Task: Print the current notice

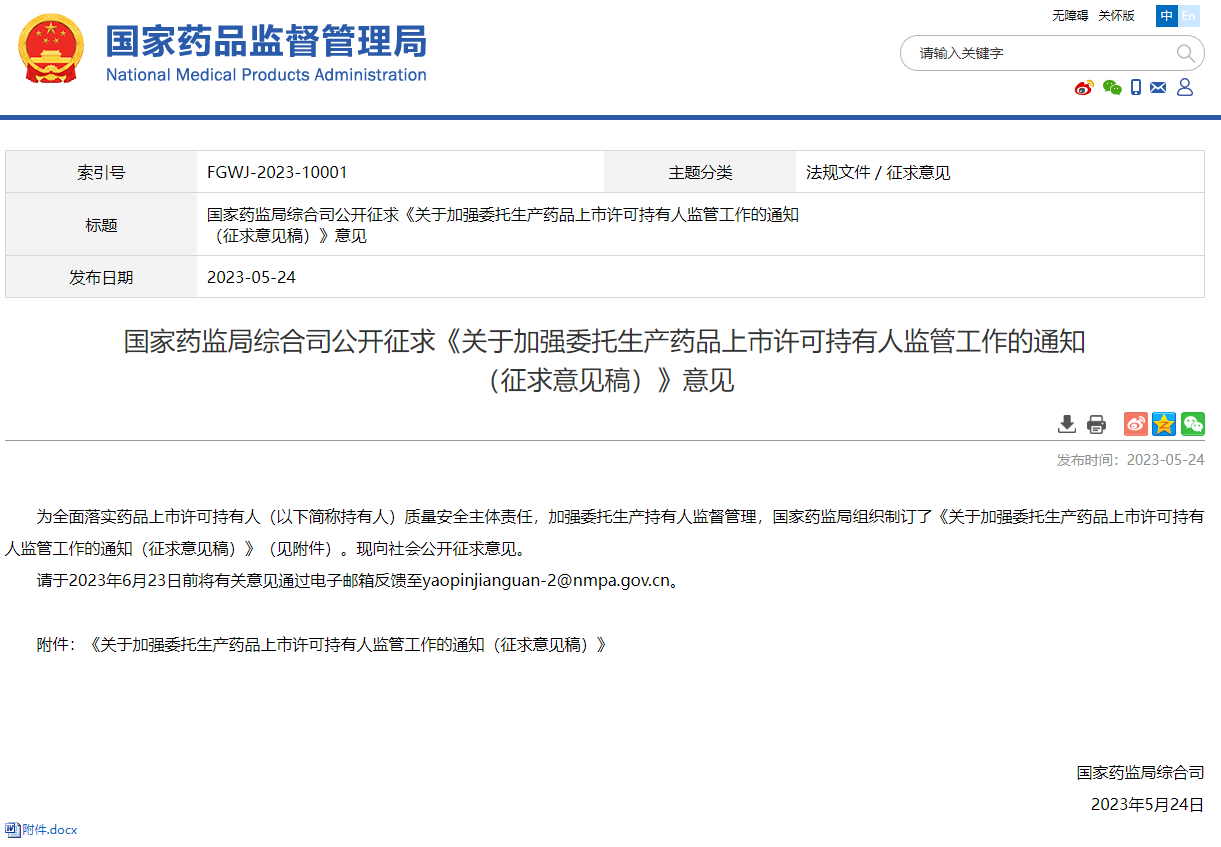Action: tap(1096, 424)
